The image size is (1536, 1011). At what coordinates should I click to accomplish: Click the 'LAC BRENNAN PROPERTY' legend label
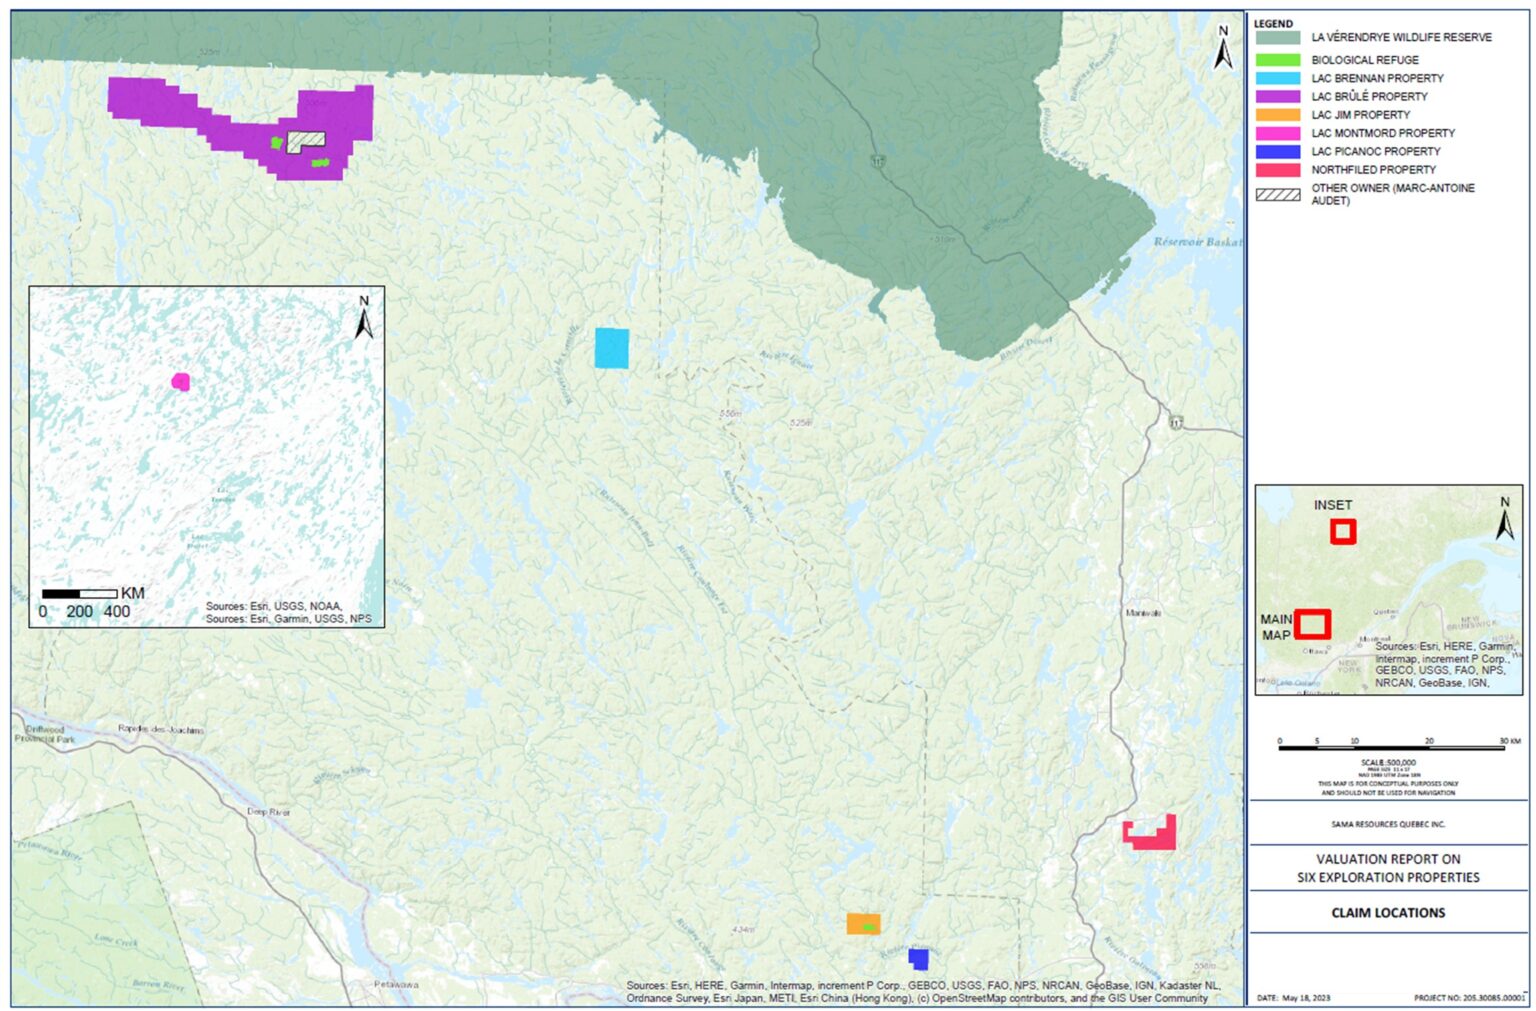[1377, 78]
